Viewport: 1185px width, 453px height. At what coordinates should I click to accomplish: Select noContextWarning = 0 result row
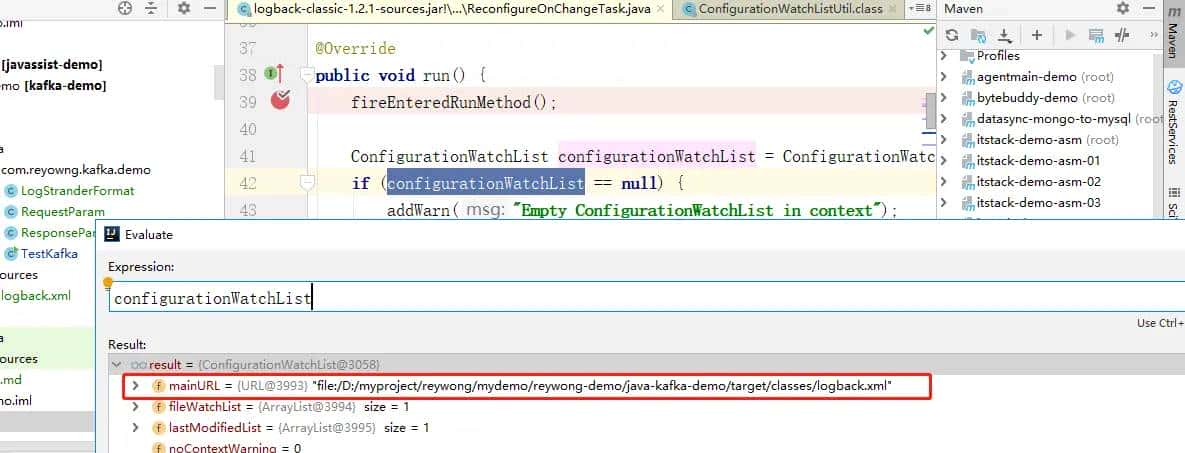click(x=234, y=448)
